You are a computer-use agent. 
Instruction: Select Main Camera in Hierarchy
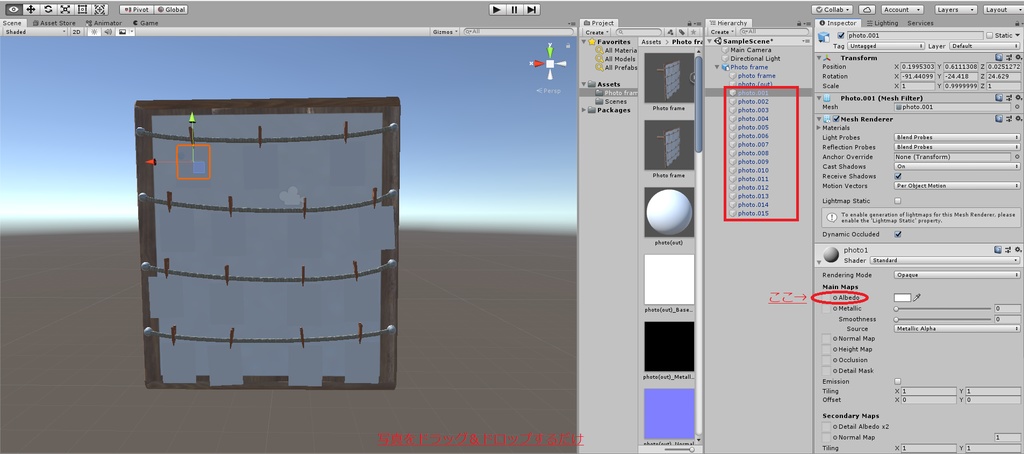tap(750, 50)
